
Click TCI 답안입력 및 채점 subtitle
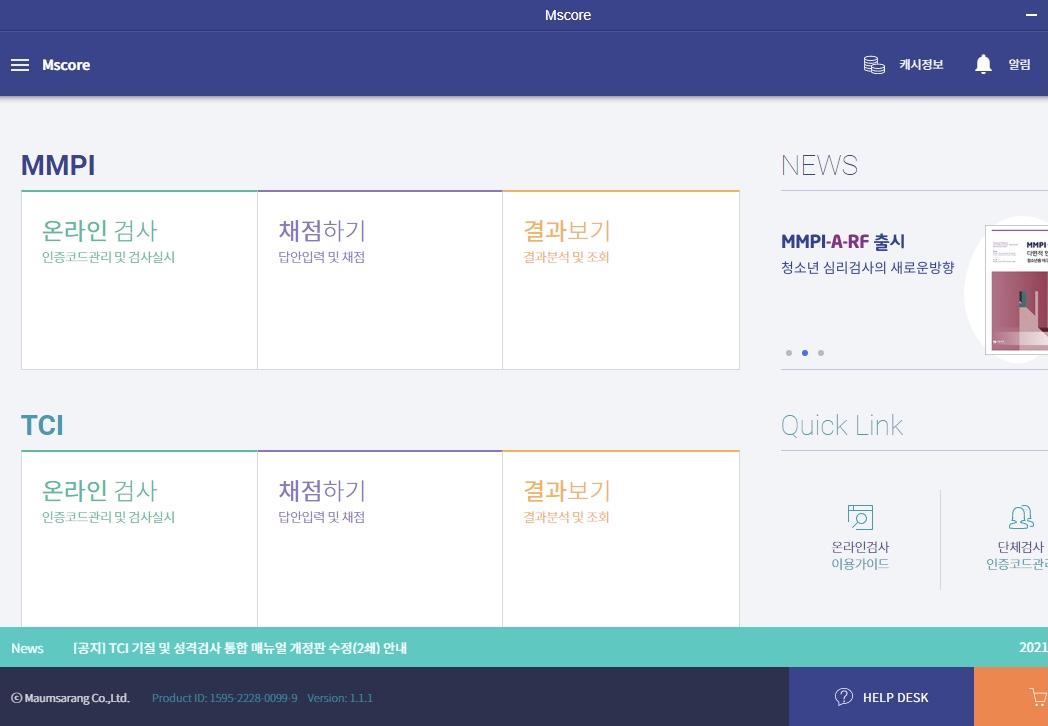pyautogui.click(x=321, y=517)
